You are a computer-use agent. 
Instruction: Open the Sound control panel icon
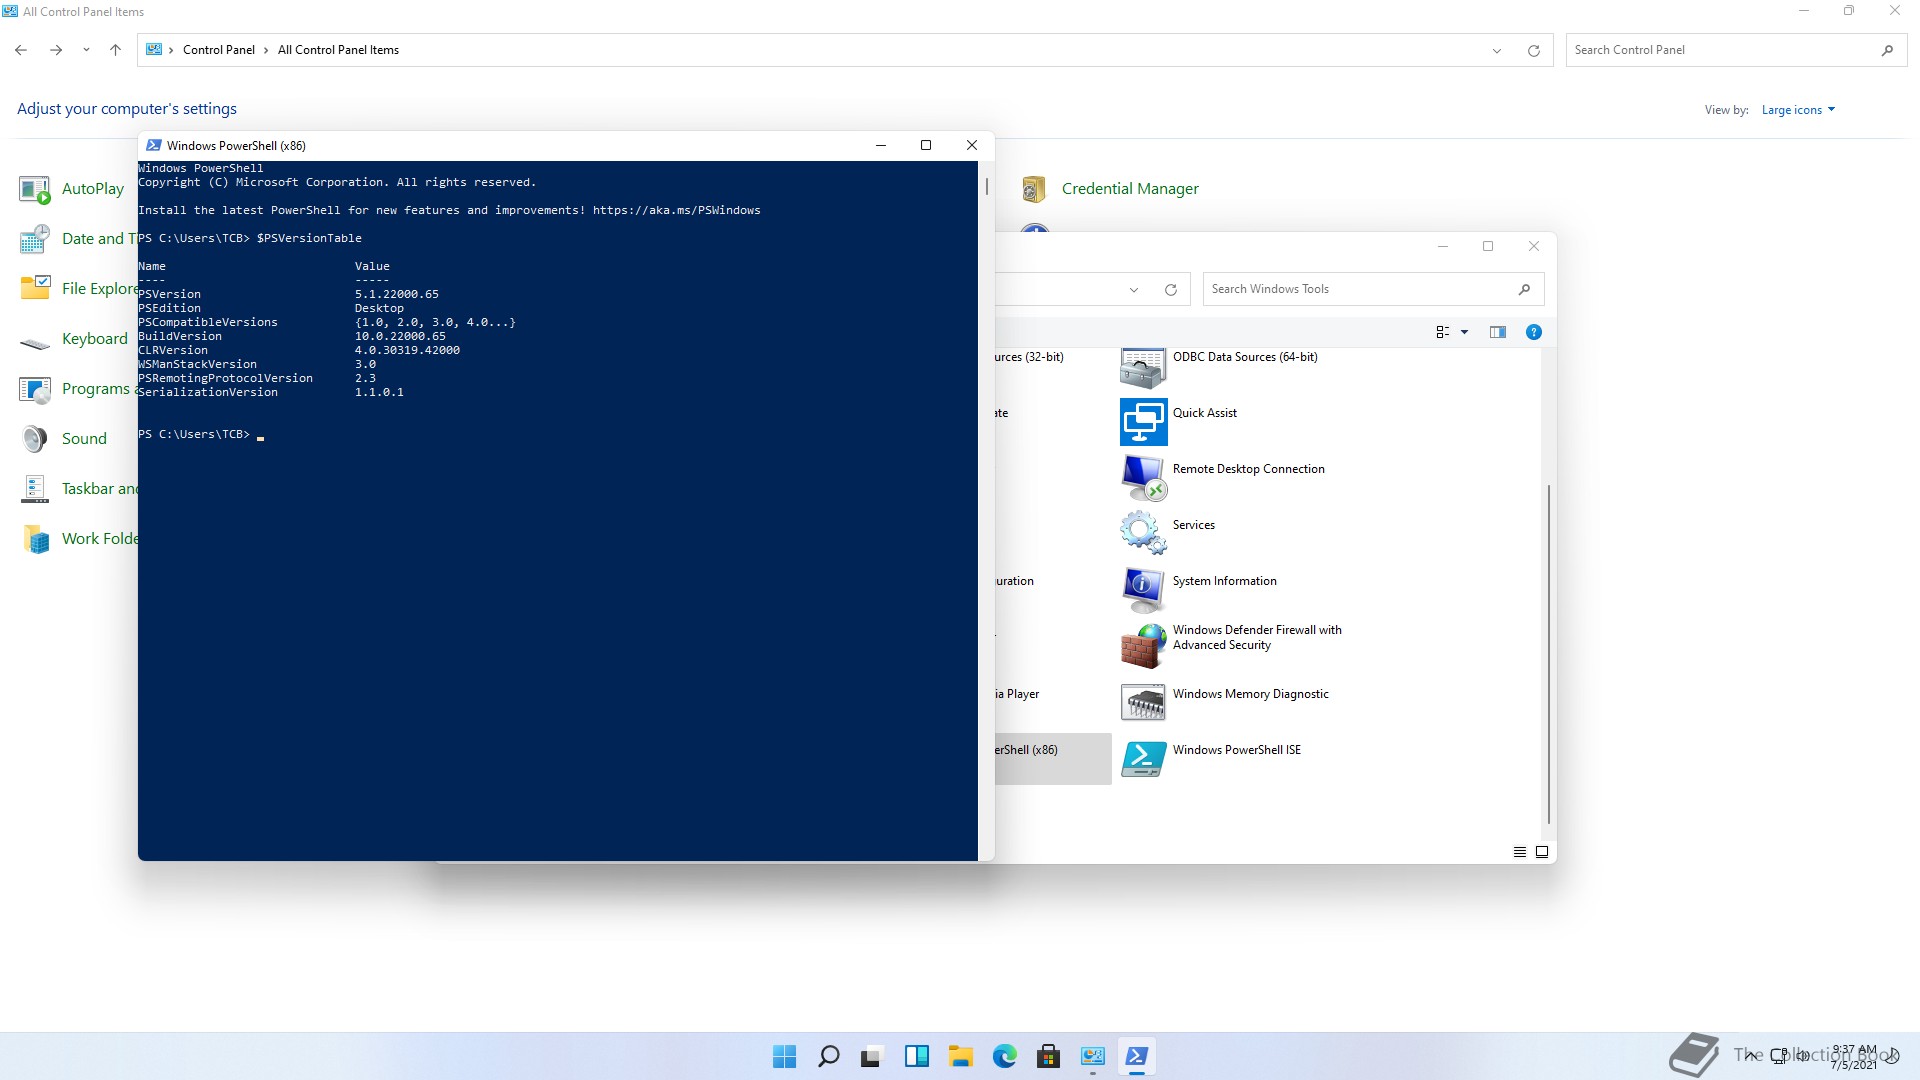click(35, 439)
